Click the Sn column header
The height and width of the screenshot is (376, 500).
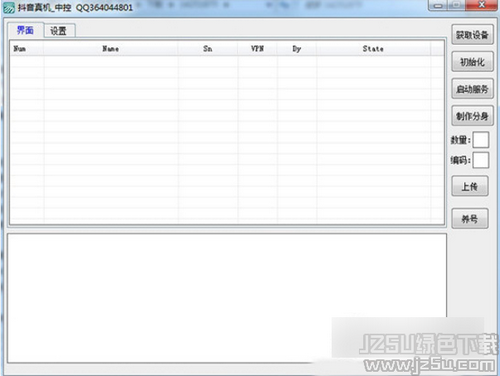(208, 49)
